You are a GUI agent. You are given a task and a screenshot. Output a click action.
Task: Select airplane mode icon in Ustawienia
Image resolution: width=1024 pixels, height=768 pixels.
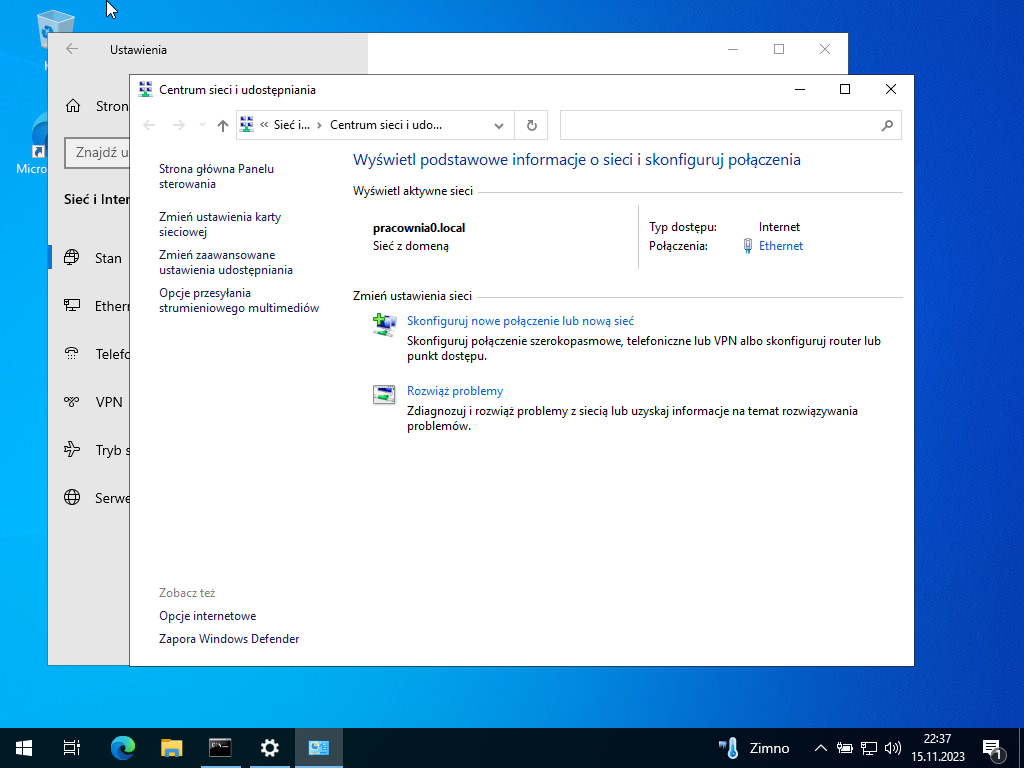[72, 449]
